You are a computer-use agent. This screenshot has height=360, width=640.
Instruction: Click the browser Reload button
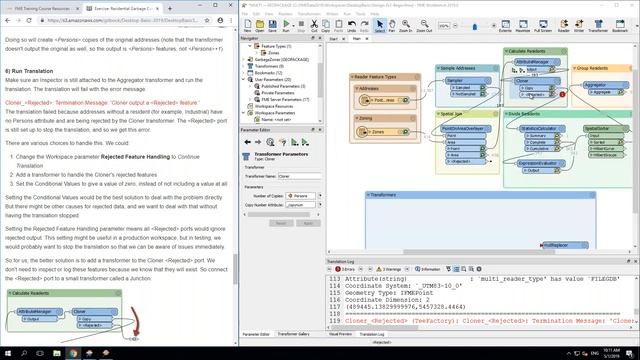(x=29, y=20)
